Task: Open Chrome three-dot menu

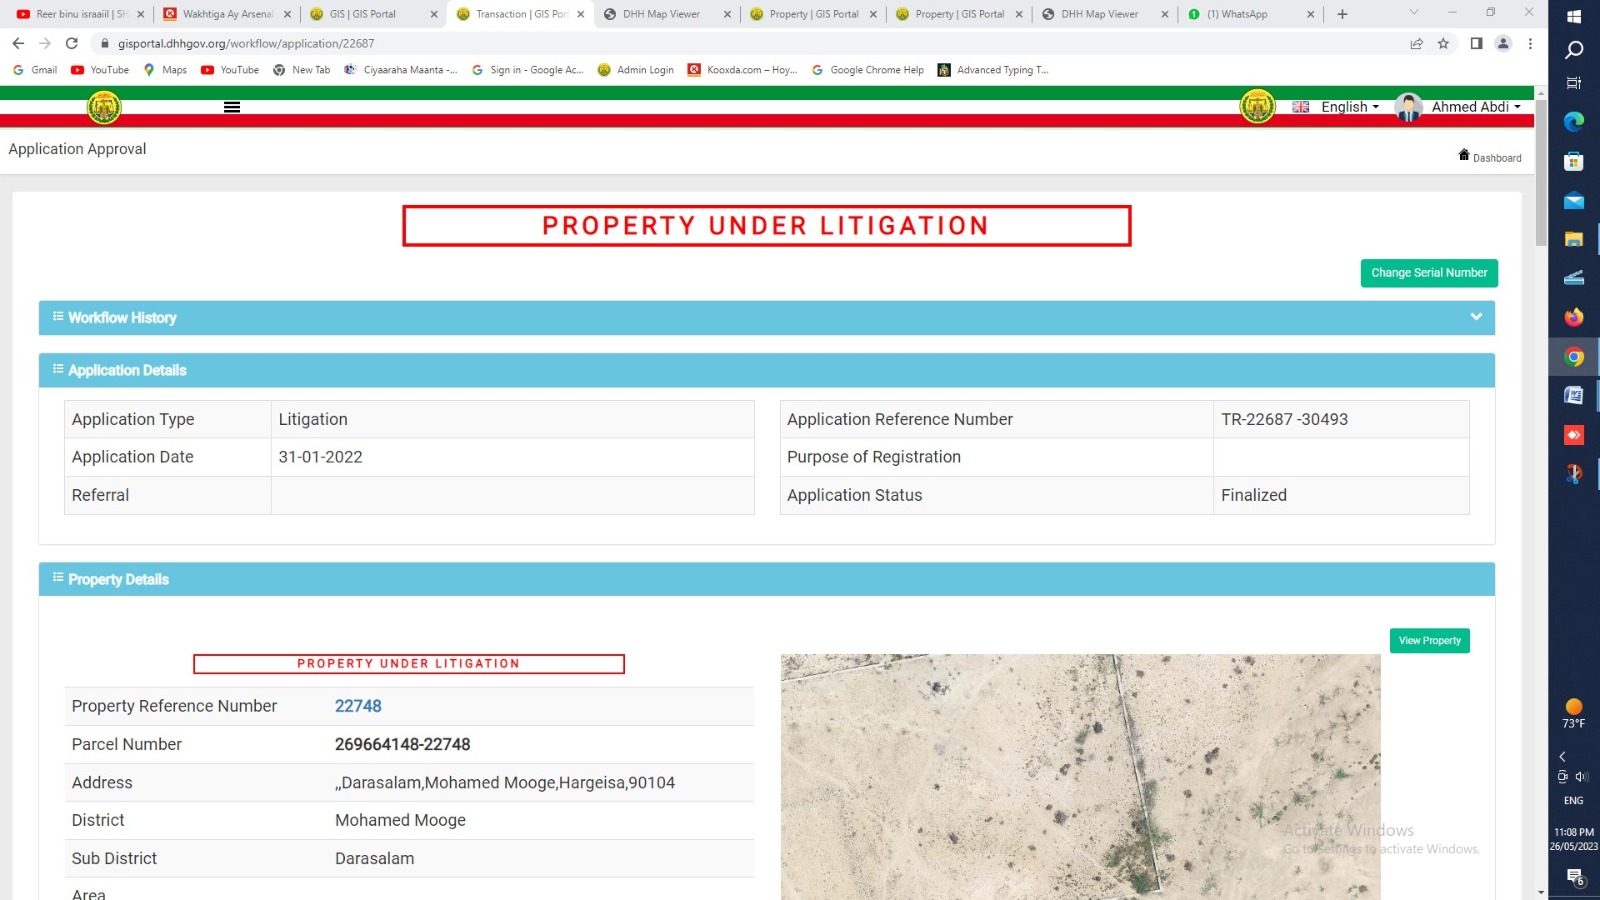Action: (x=1530, y=43)
